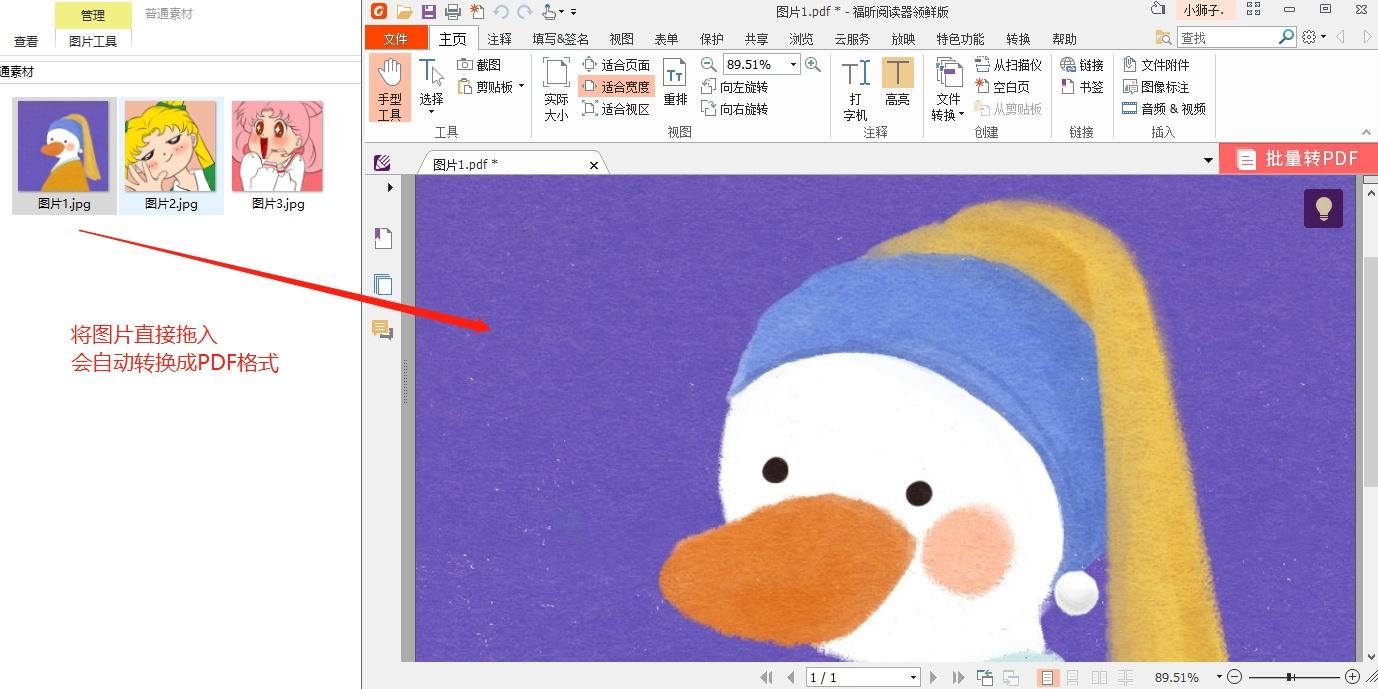Expand the 剪贴板 clipboard dropdown
1378x689 pixels.
(521, 87)
